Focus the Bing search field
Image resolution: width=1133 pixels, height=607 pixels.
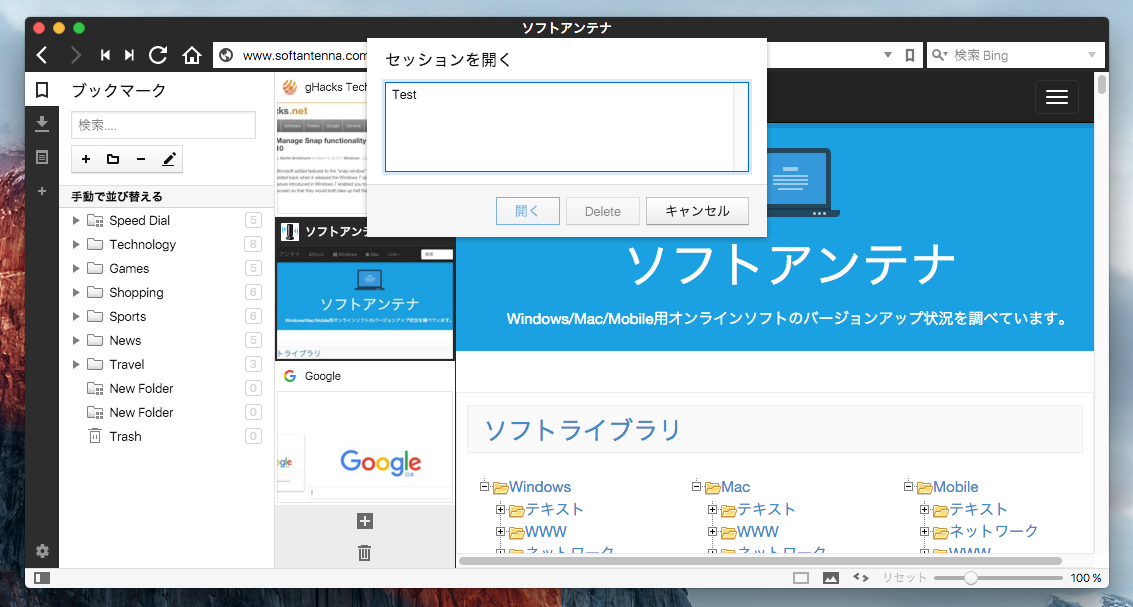pos(1017,55)
